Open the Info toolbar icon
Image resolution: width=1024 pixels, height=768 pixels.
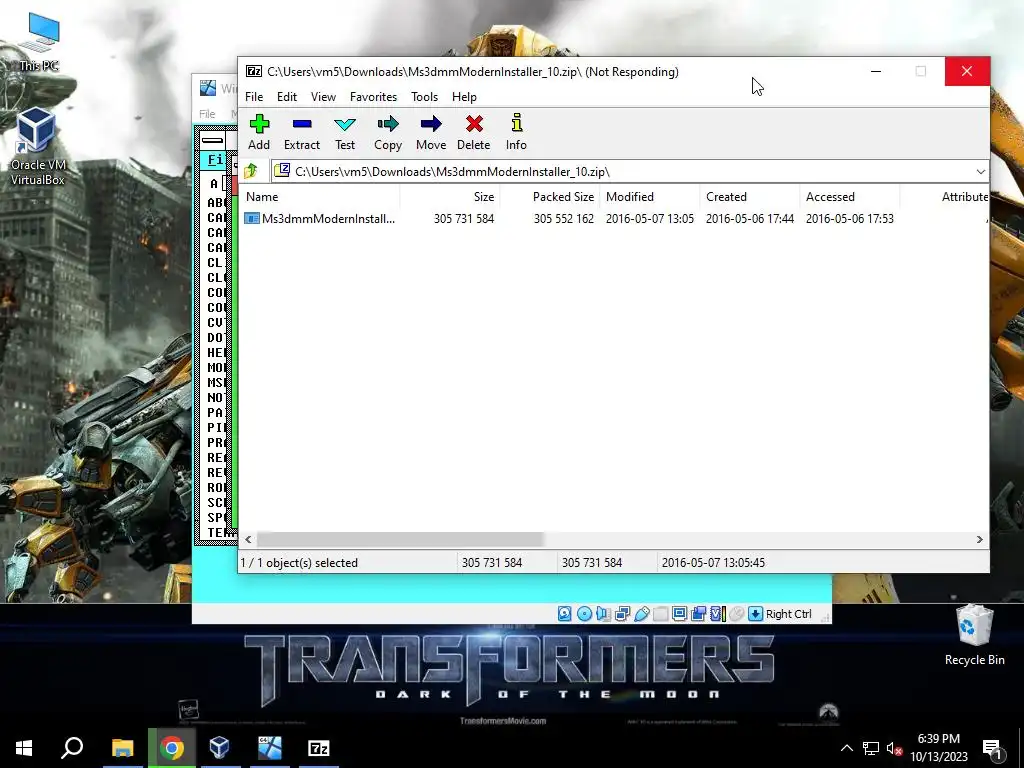click(517, 123)
